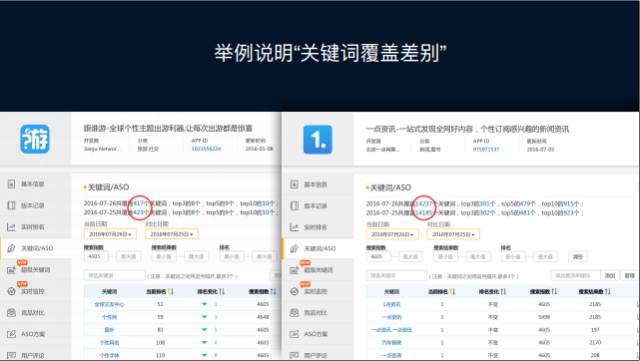Viewport: 640px width, 361px height.
Task: Open ASO方案 menu label in left sidebar
Action: pyautogui.click(x=33, y=334)
